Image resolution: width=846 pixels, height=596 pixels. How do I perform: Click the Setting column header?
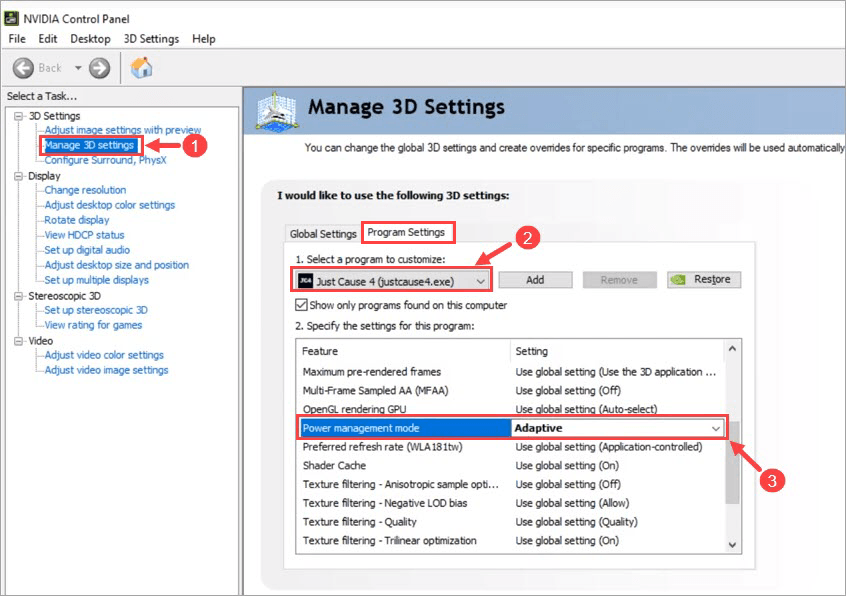tap(616, 351)
